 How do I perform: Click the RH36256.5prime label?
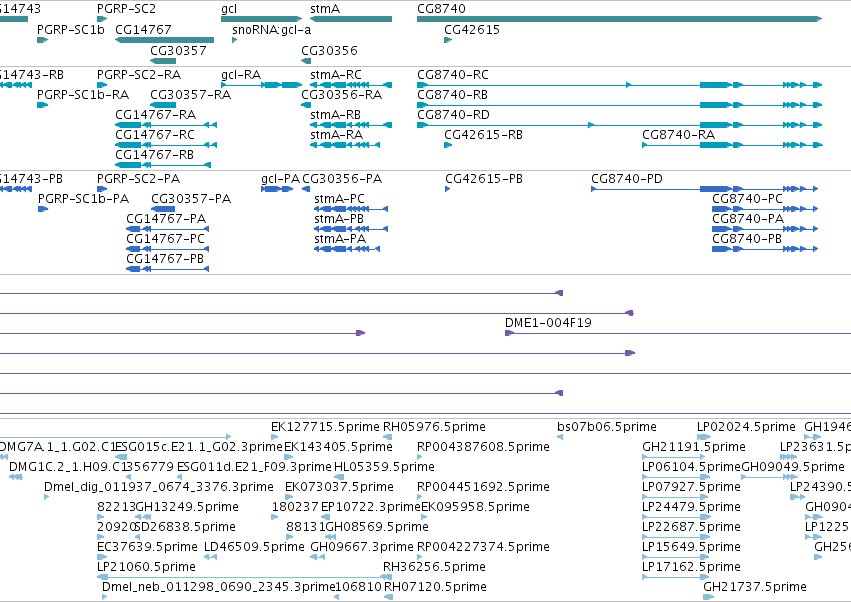click(434, 567)
